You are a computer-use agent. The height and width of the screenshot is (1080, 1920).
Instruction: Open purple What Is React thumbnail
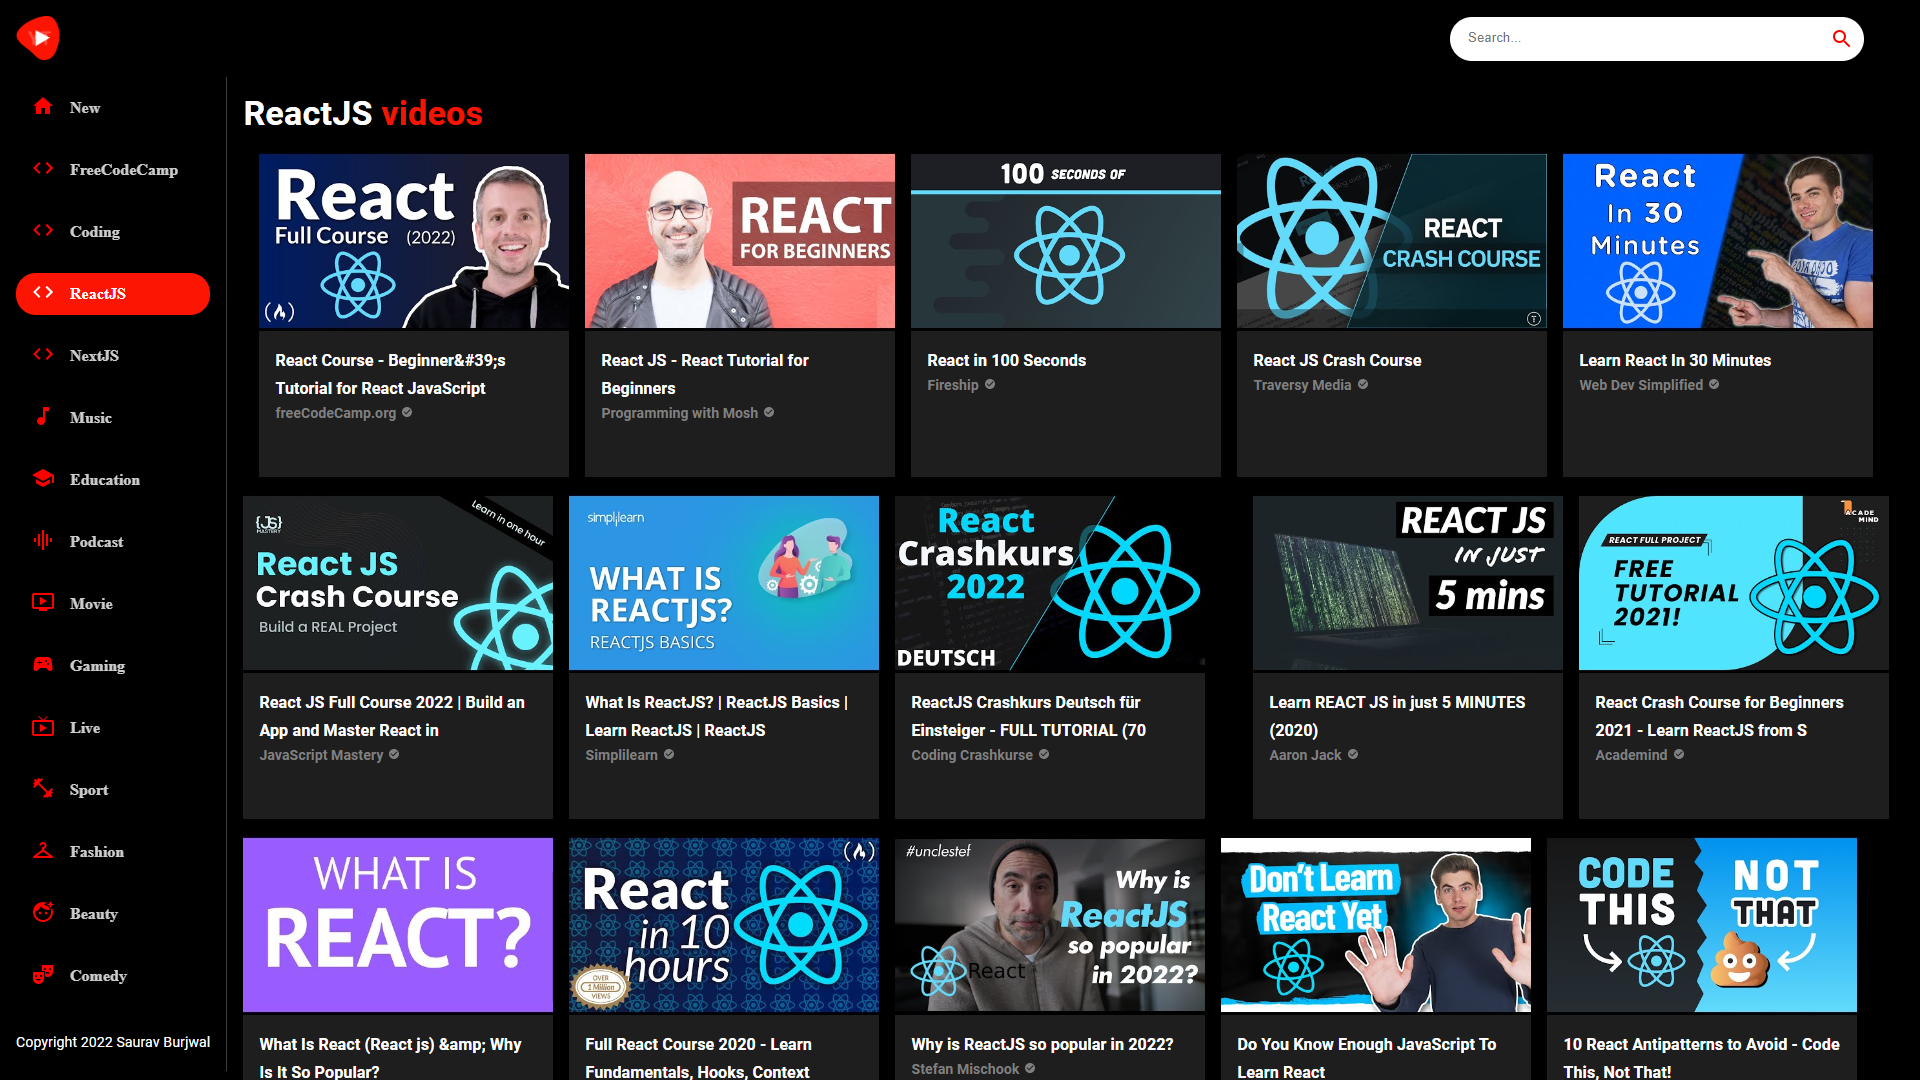click(x=398, y=925)
